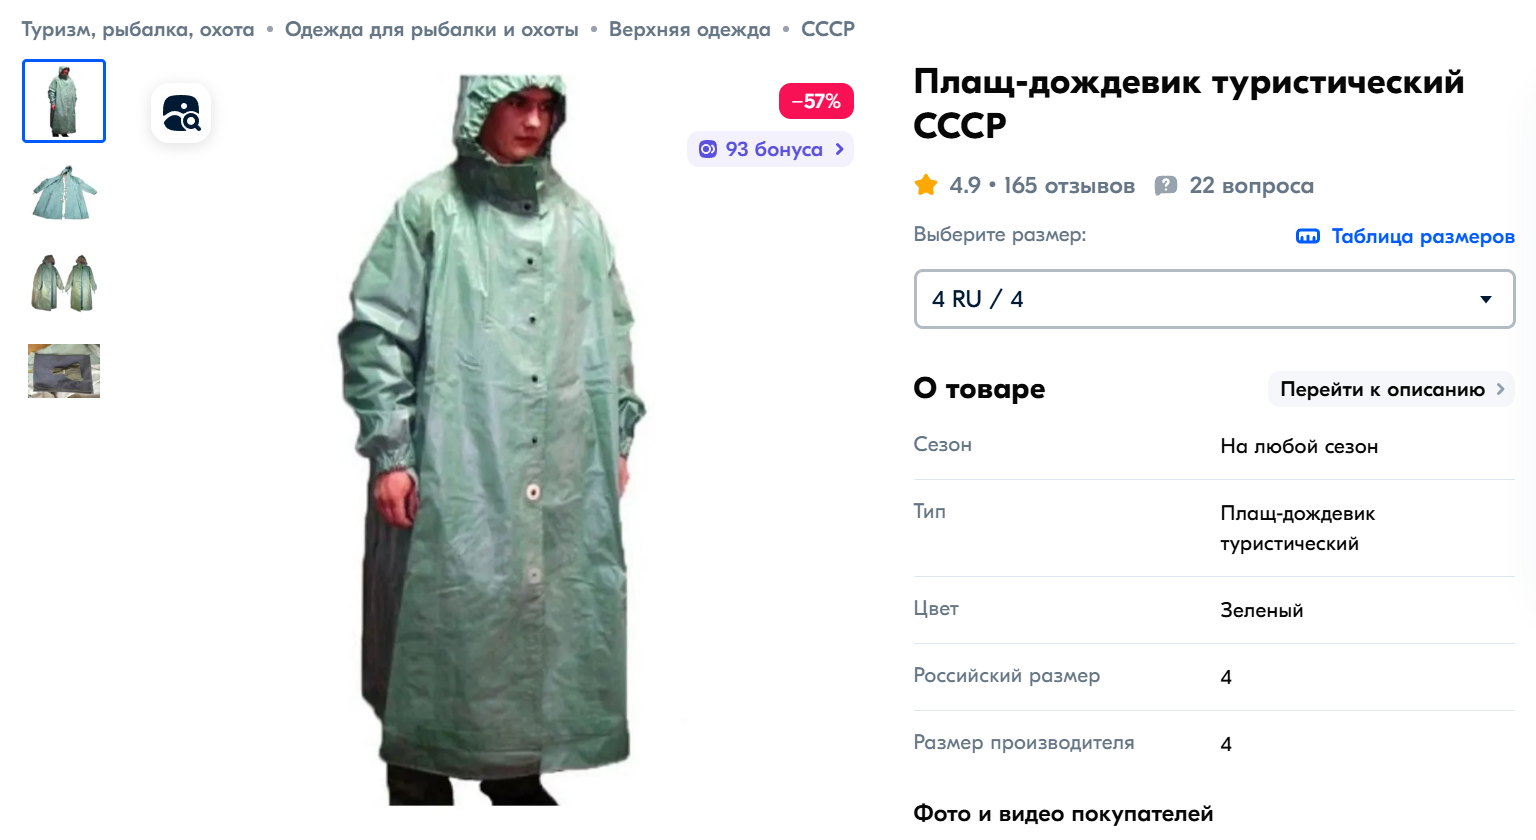Click the bonus coin icon
Screen dimensions: 1536x840
coord(708,149)
